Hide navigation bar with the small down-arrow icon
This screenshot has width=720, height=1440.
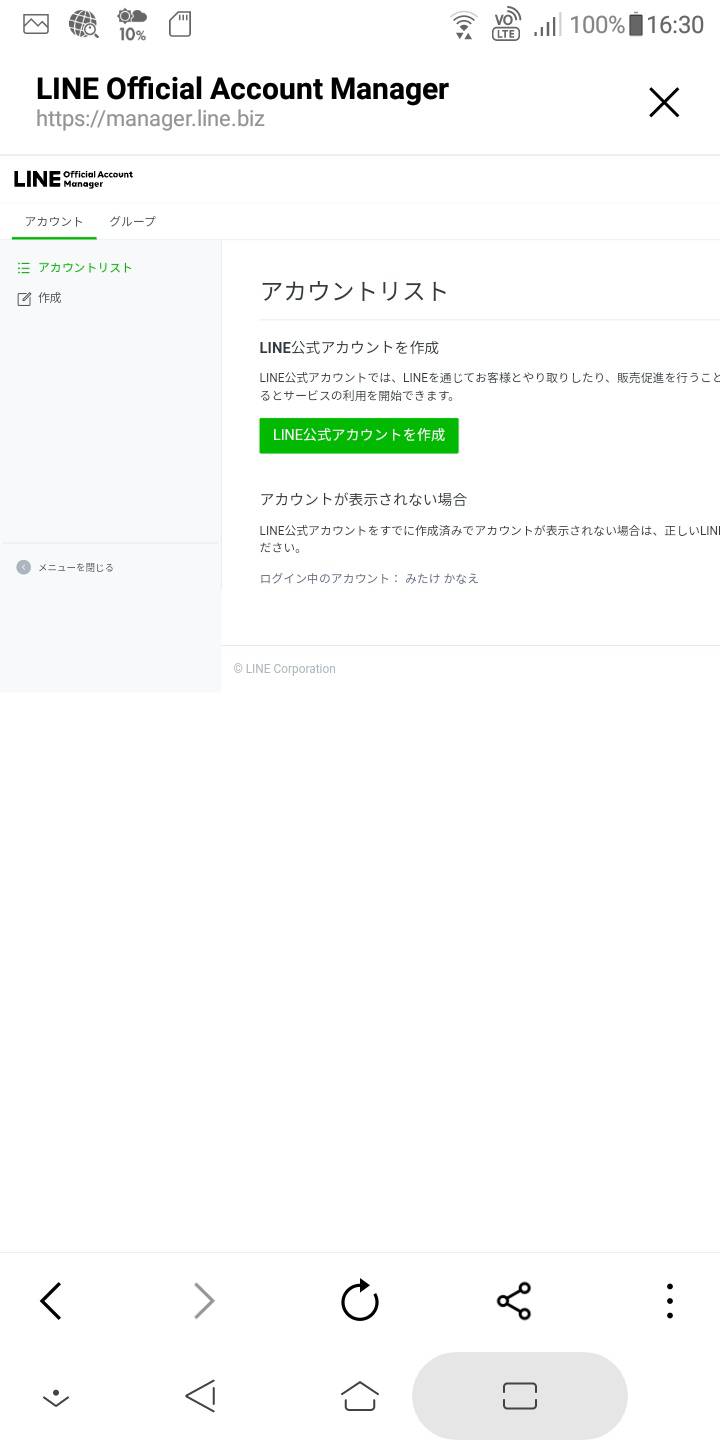tap(56, 1396)
